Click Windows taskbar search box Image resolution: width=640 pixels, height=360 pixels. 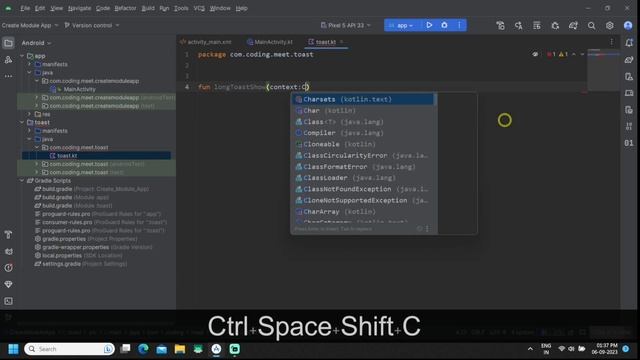click(x=69, y=349)
